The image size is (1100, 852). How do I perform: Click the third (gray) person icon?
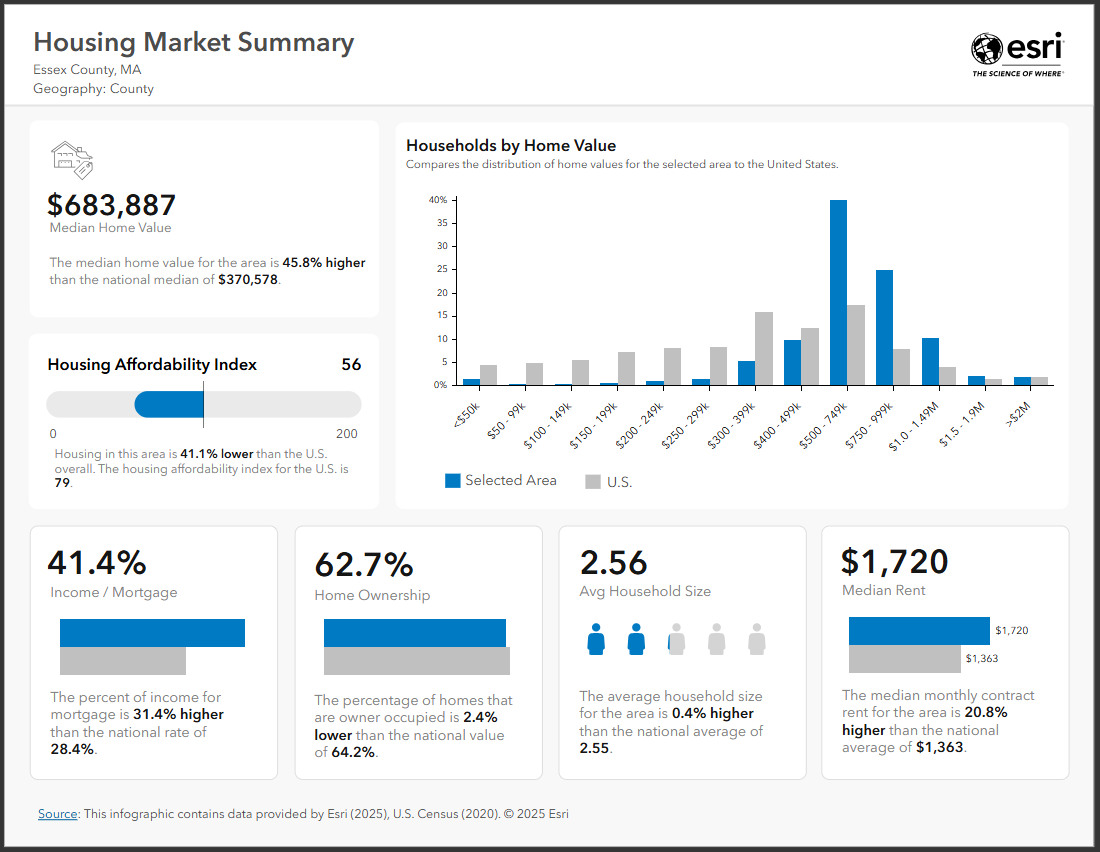[676, 639]
